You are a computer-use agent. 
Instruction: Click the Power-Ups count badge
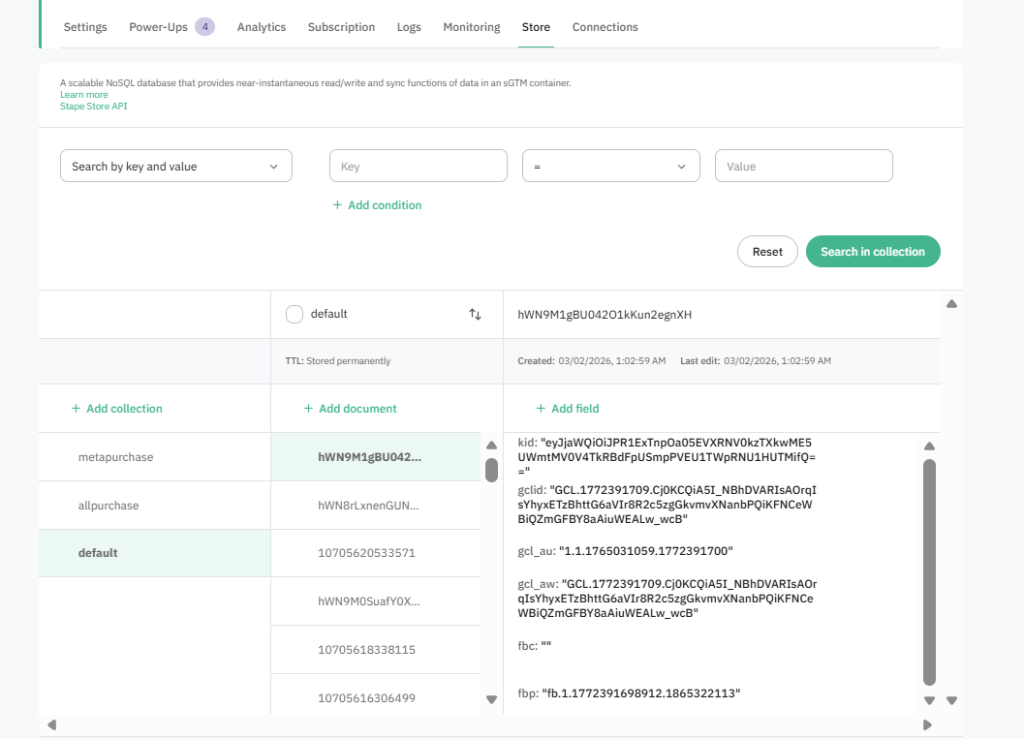(204, 27)
